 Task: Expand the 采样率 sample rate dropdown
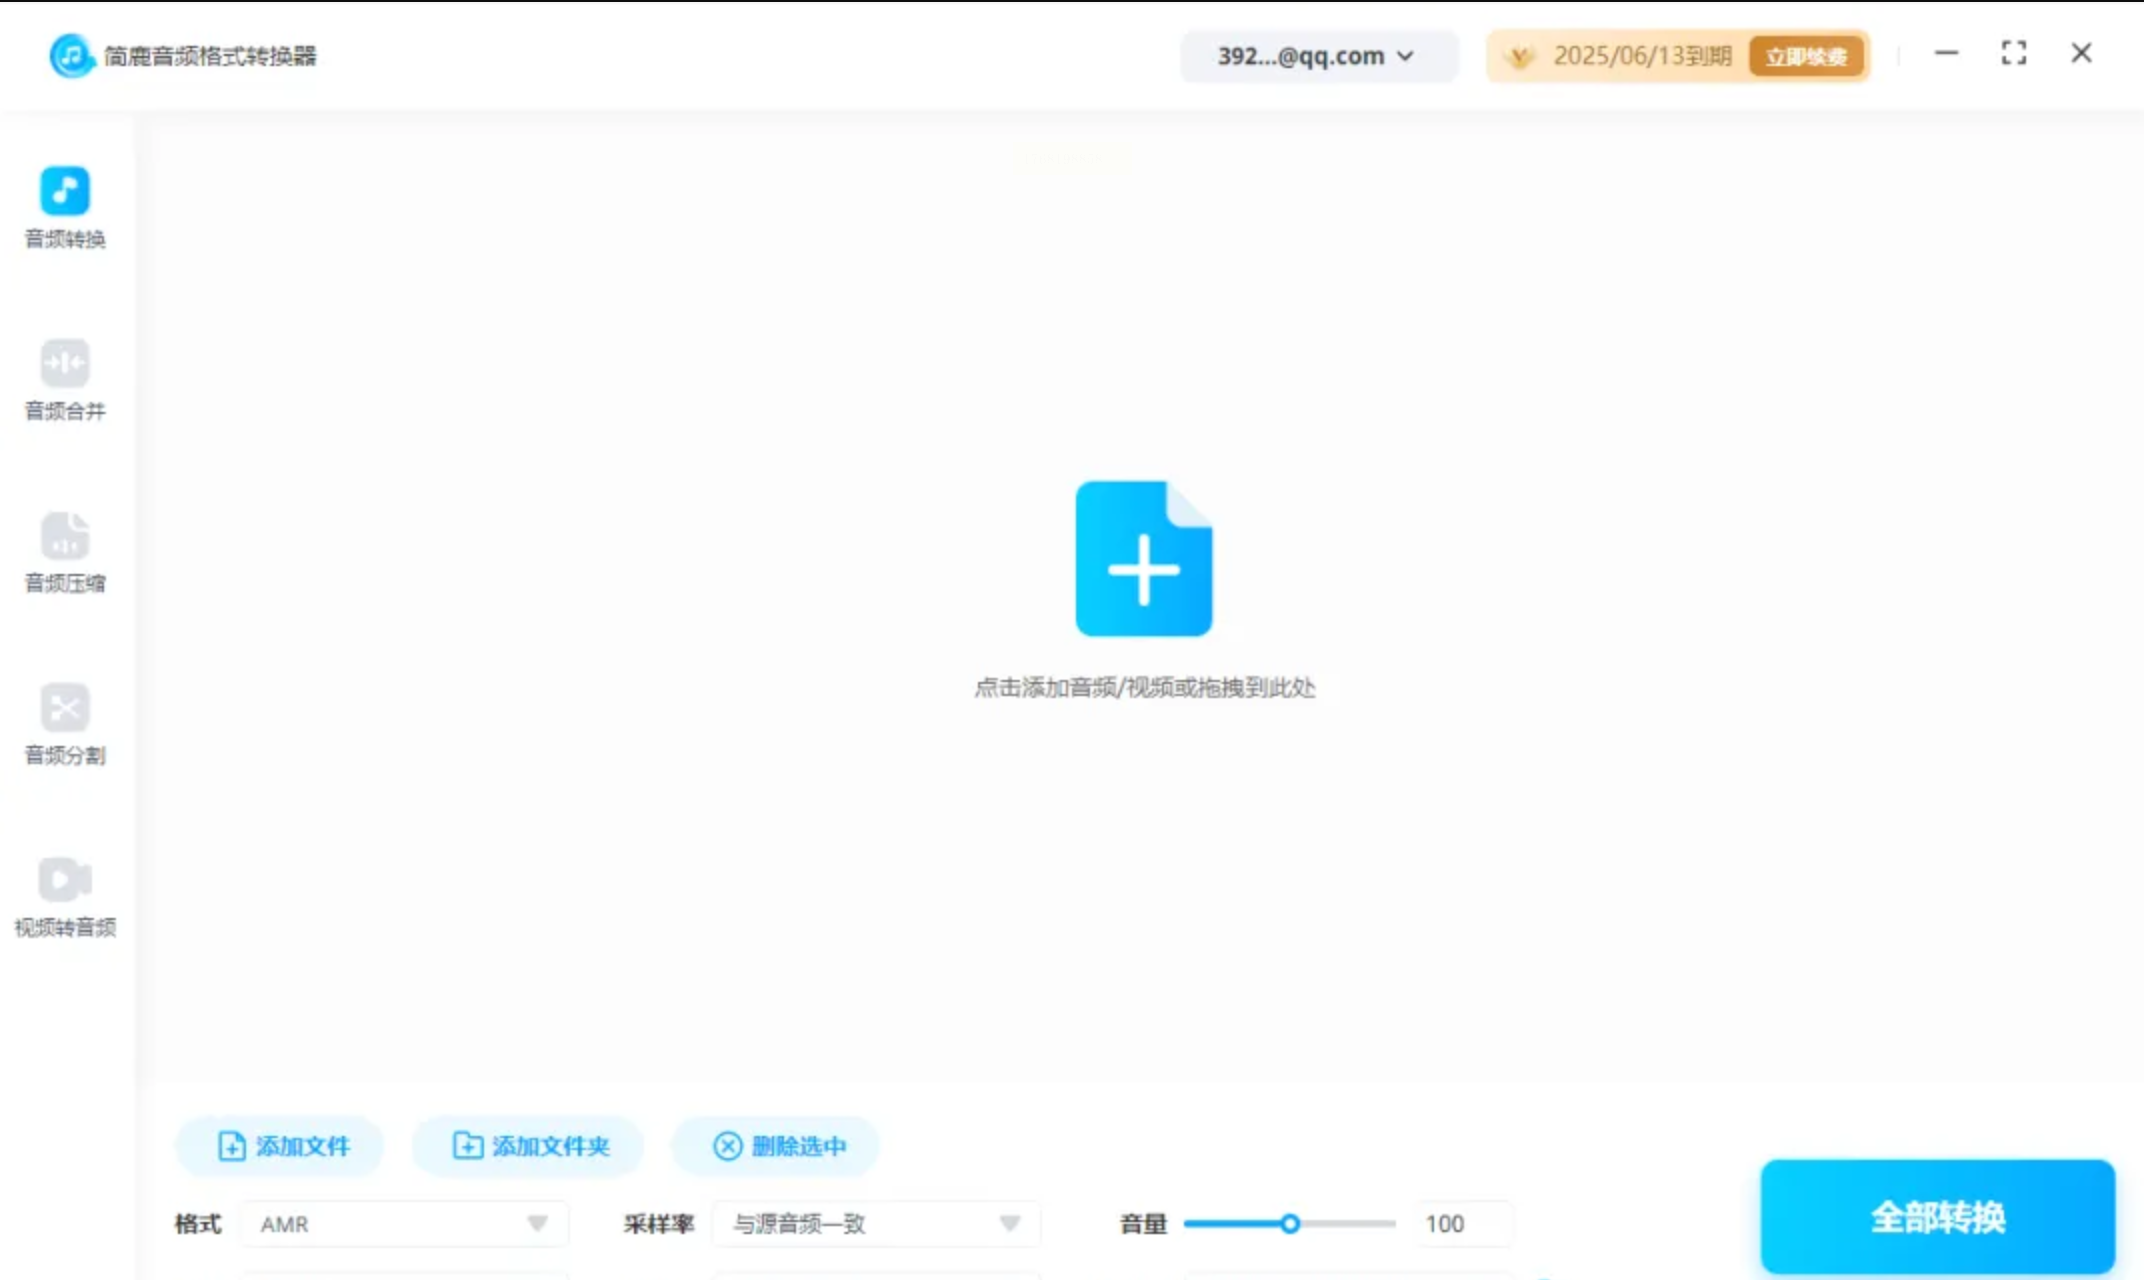coord(876,1223)
